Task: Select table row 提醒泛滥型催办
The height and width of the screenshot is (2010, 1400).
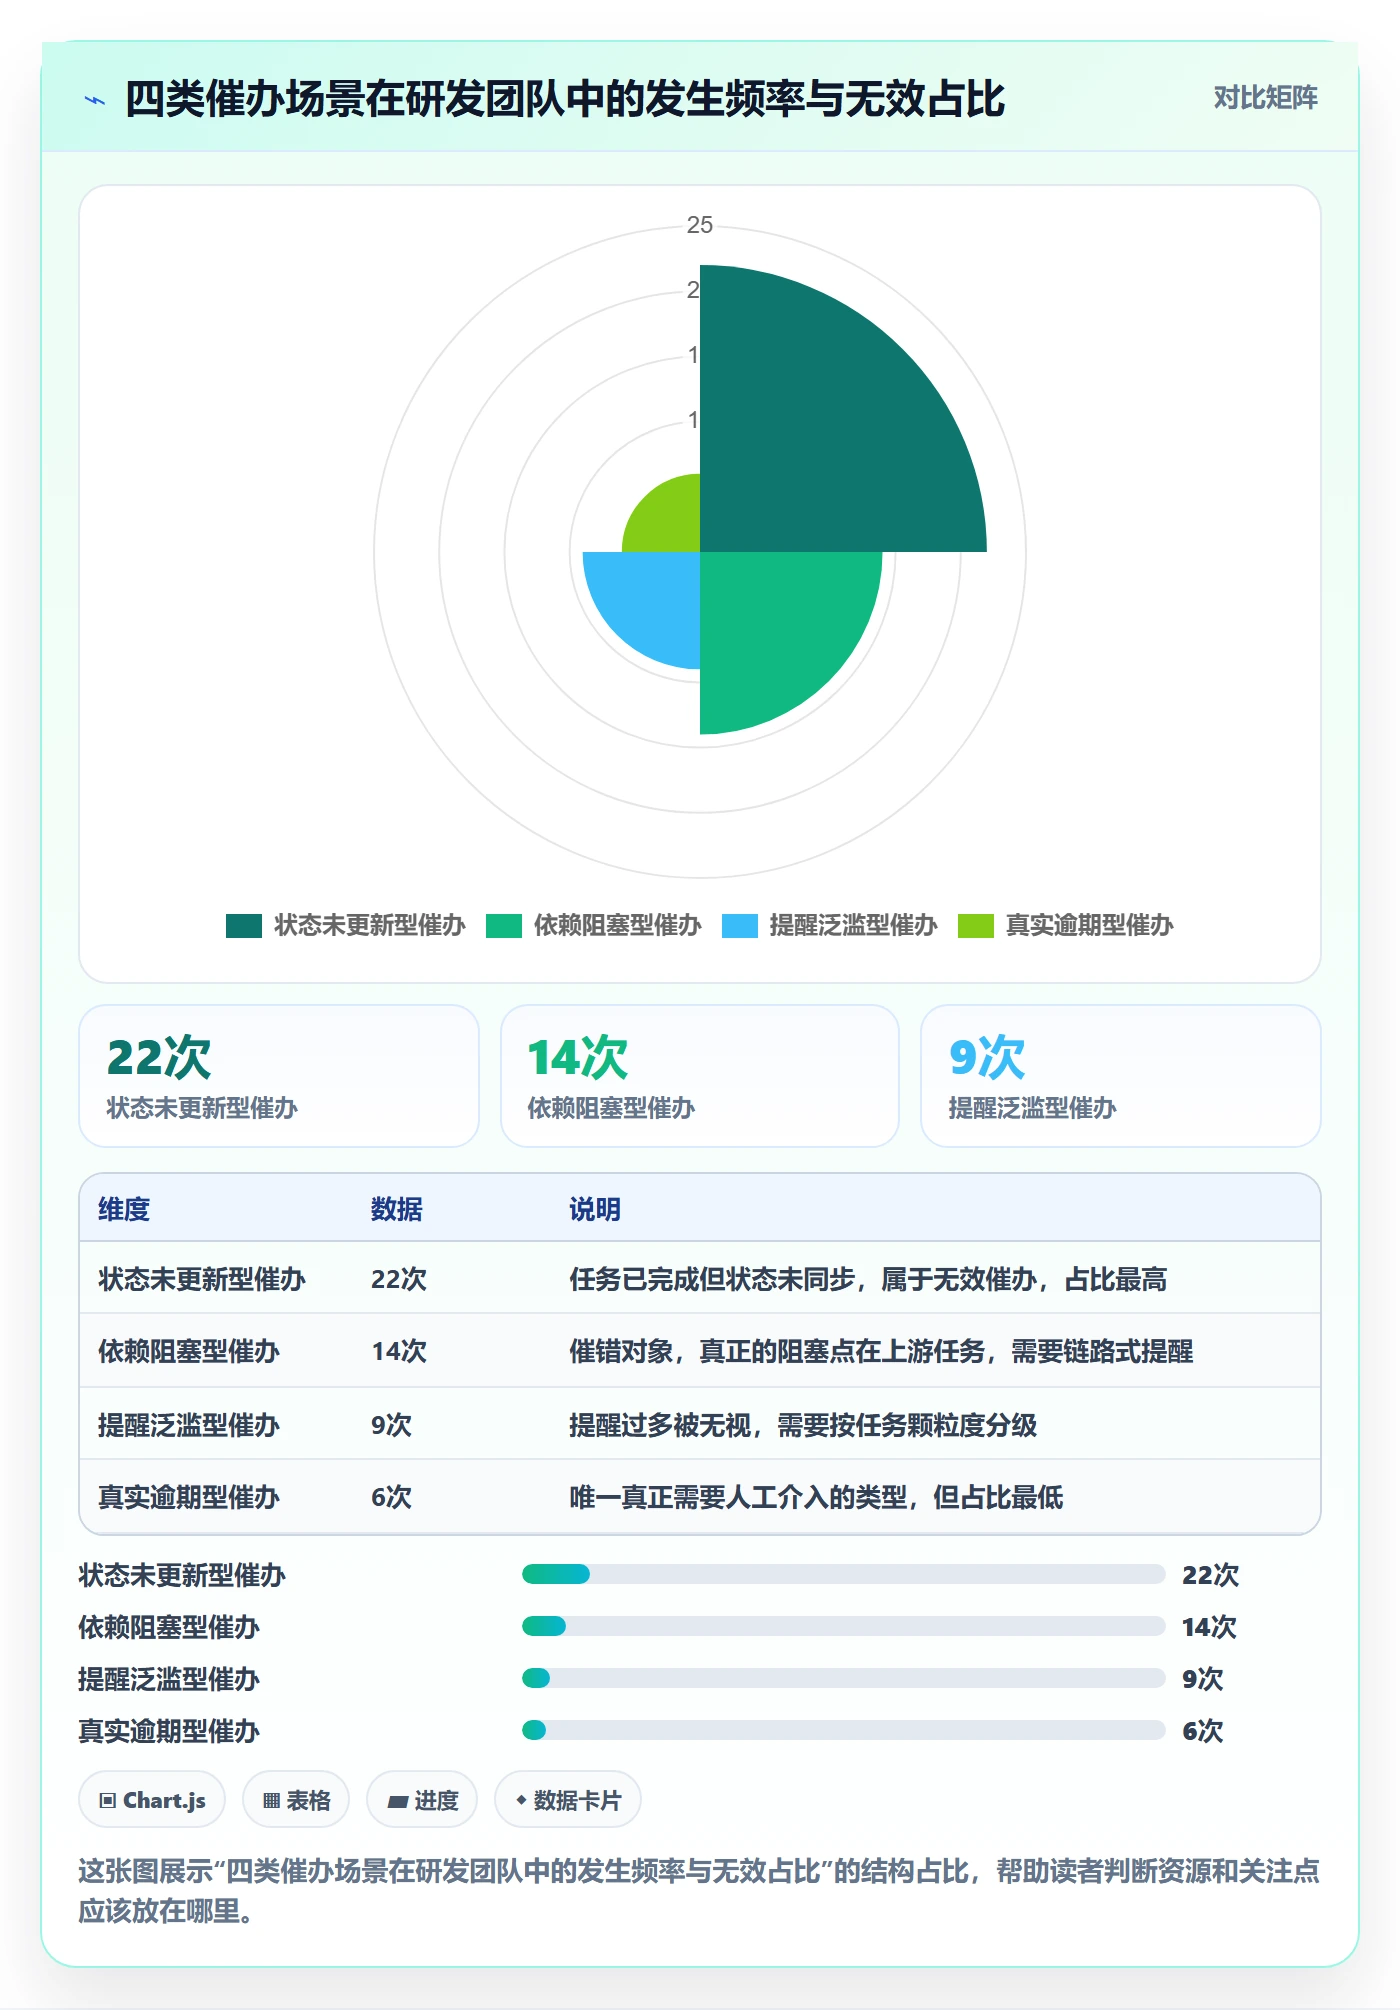Action: click(700, 1423)
